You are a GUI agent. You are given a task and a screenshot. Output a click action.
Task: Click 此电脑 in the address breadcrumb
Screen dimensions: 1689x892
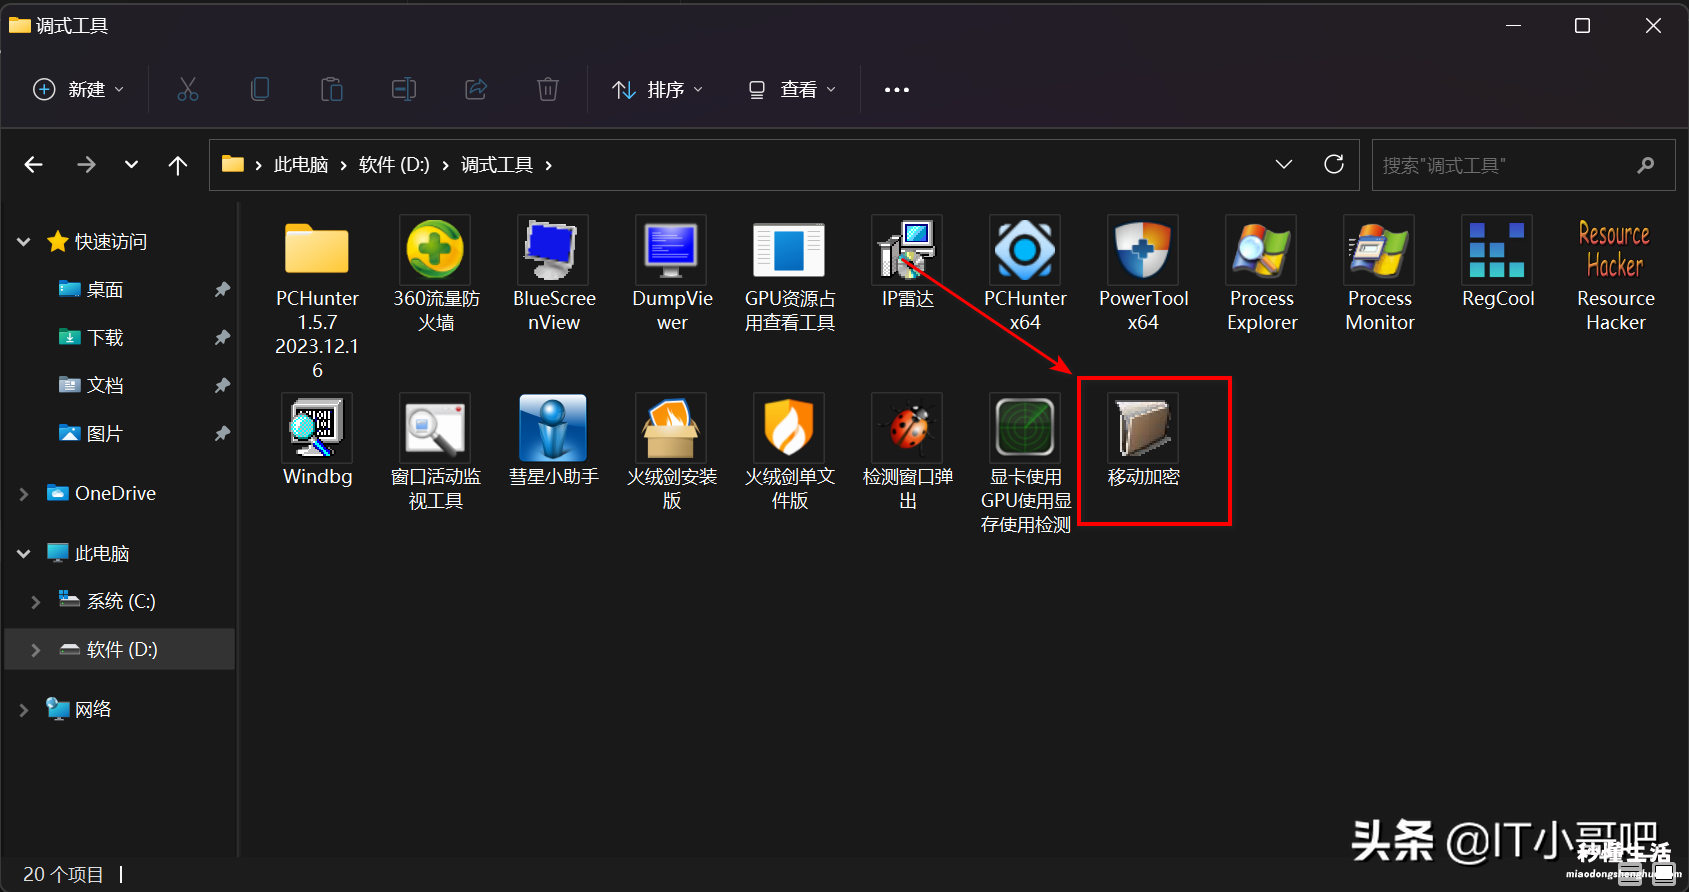301,165
